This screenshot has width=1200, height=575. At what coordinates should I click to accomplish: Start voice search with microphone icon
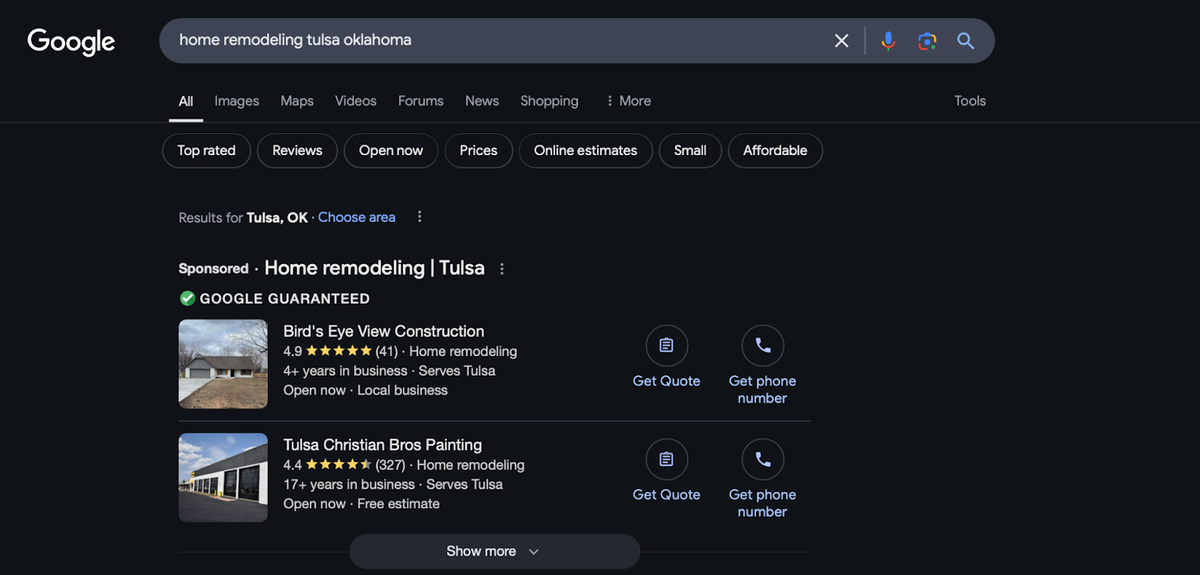coord(888,41)
